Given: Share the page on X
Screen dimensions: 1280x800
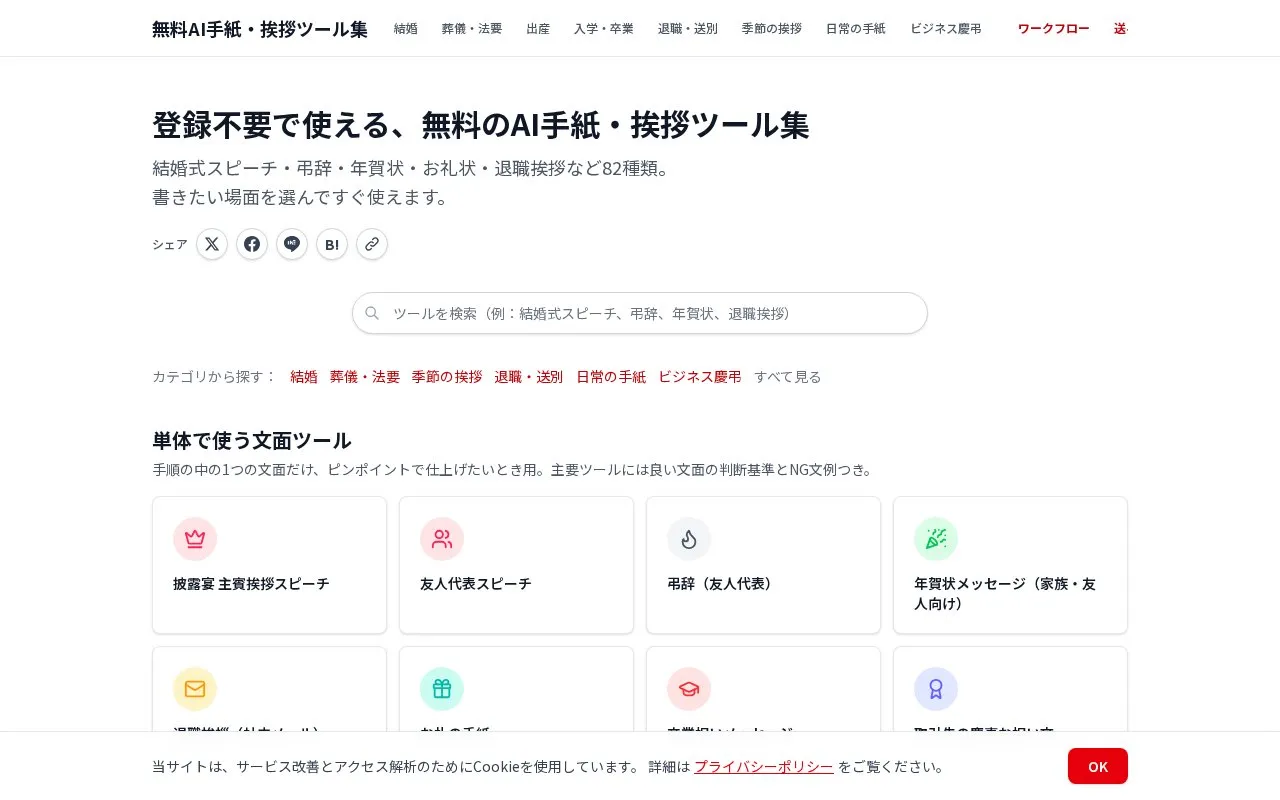Looking at the screenshot, I should pos(212,244).
